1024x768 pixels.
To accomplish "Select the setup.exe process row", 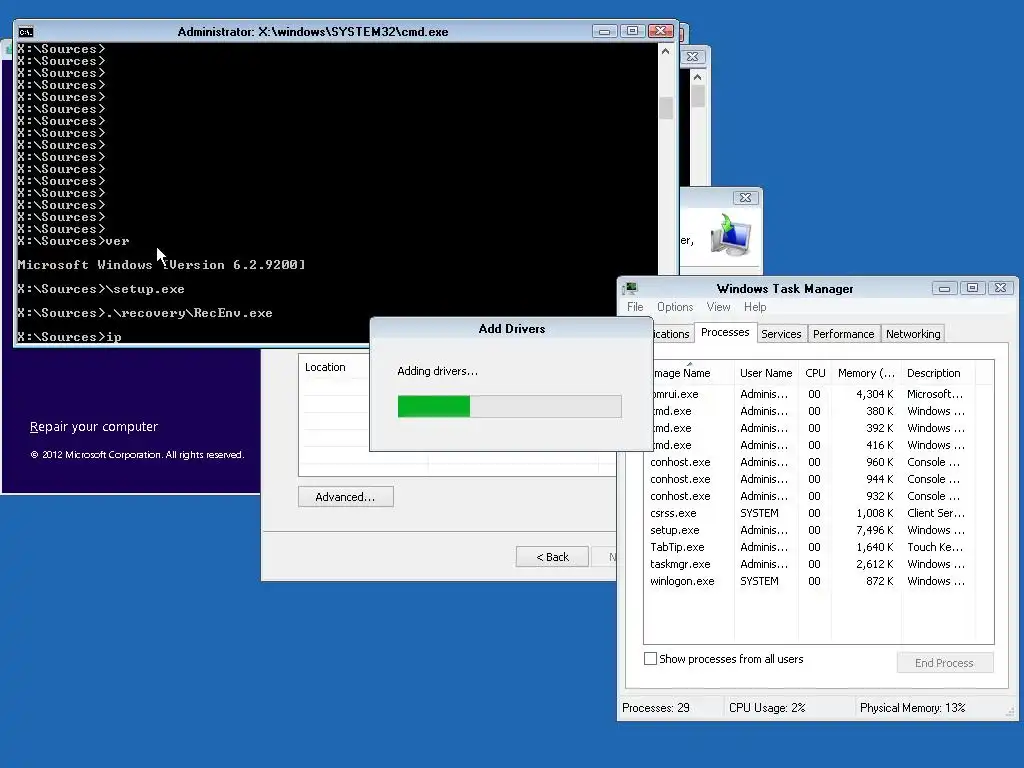I will click(x=808, y=530).
